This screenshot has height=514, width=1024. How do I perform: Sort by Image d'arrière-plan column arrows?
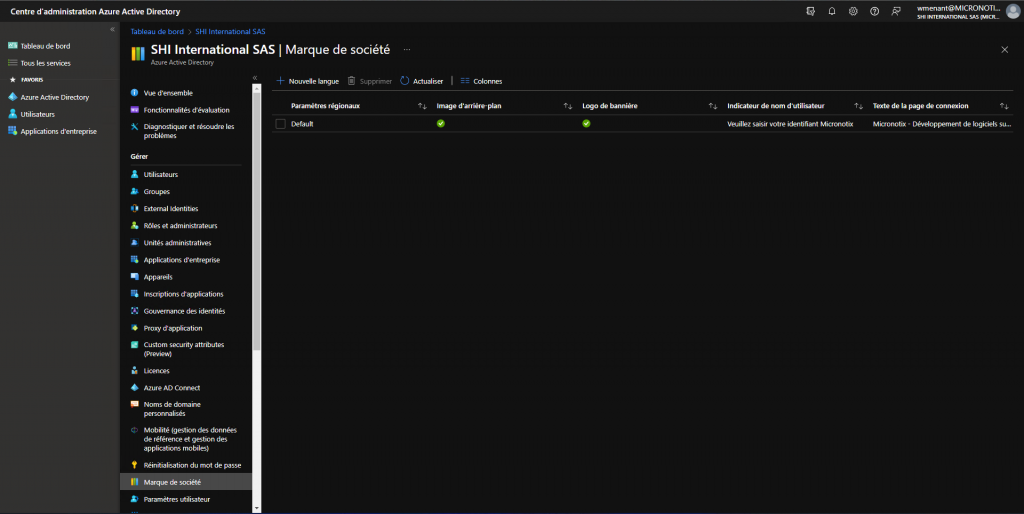tap(568, 106)
